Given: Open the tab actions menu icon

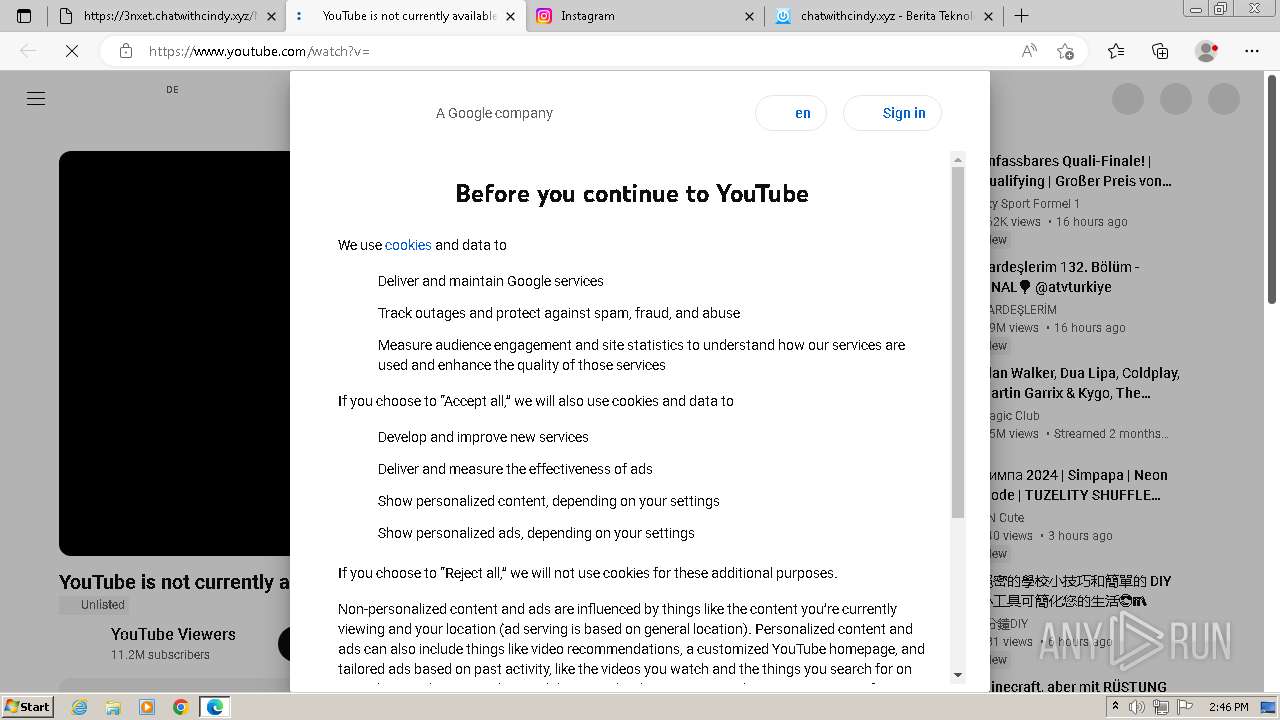Looking at the screenshot, I should [x=24, y=16].
